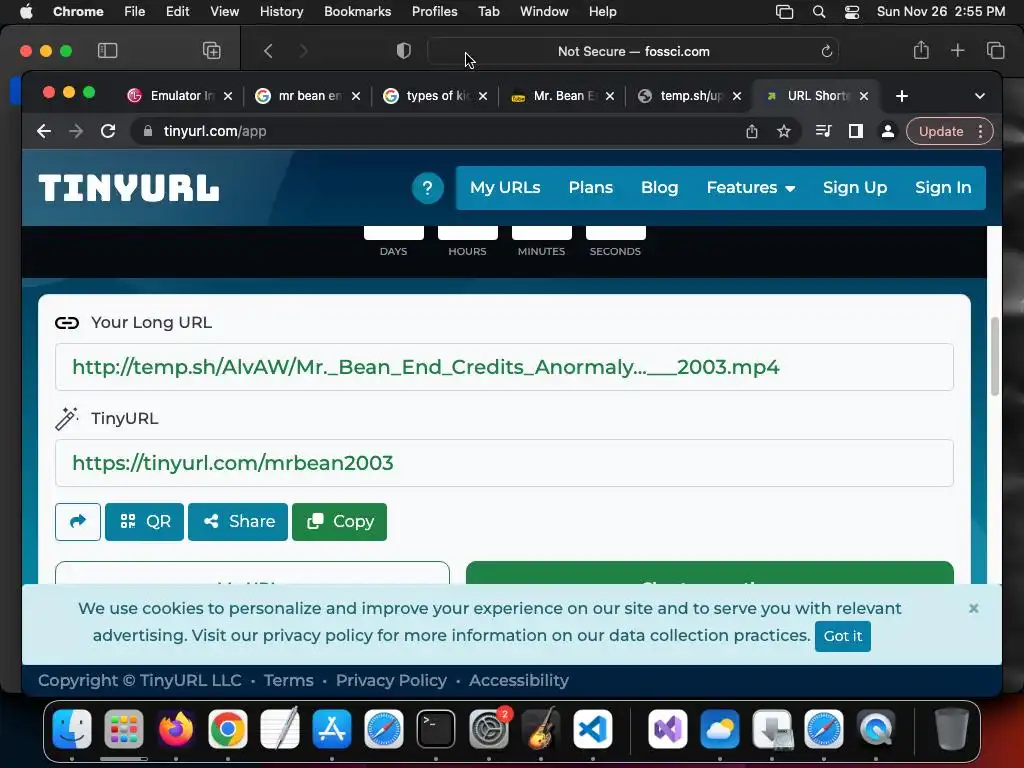Click Sign Up in the navigation
Image resolution: width=1024 pixels, height=768 pixels.
tap(855, 188)
